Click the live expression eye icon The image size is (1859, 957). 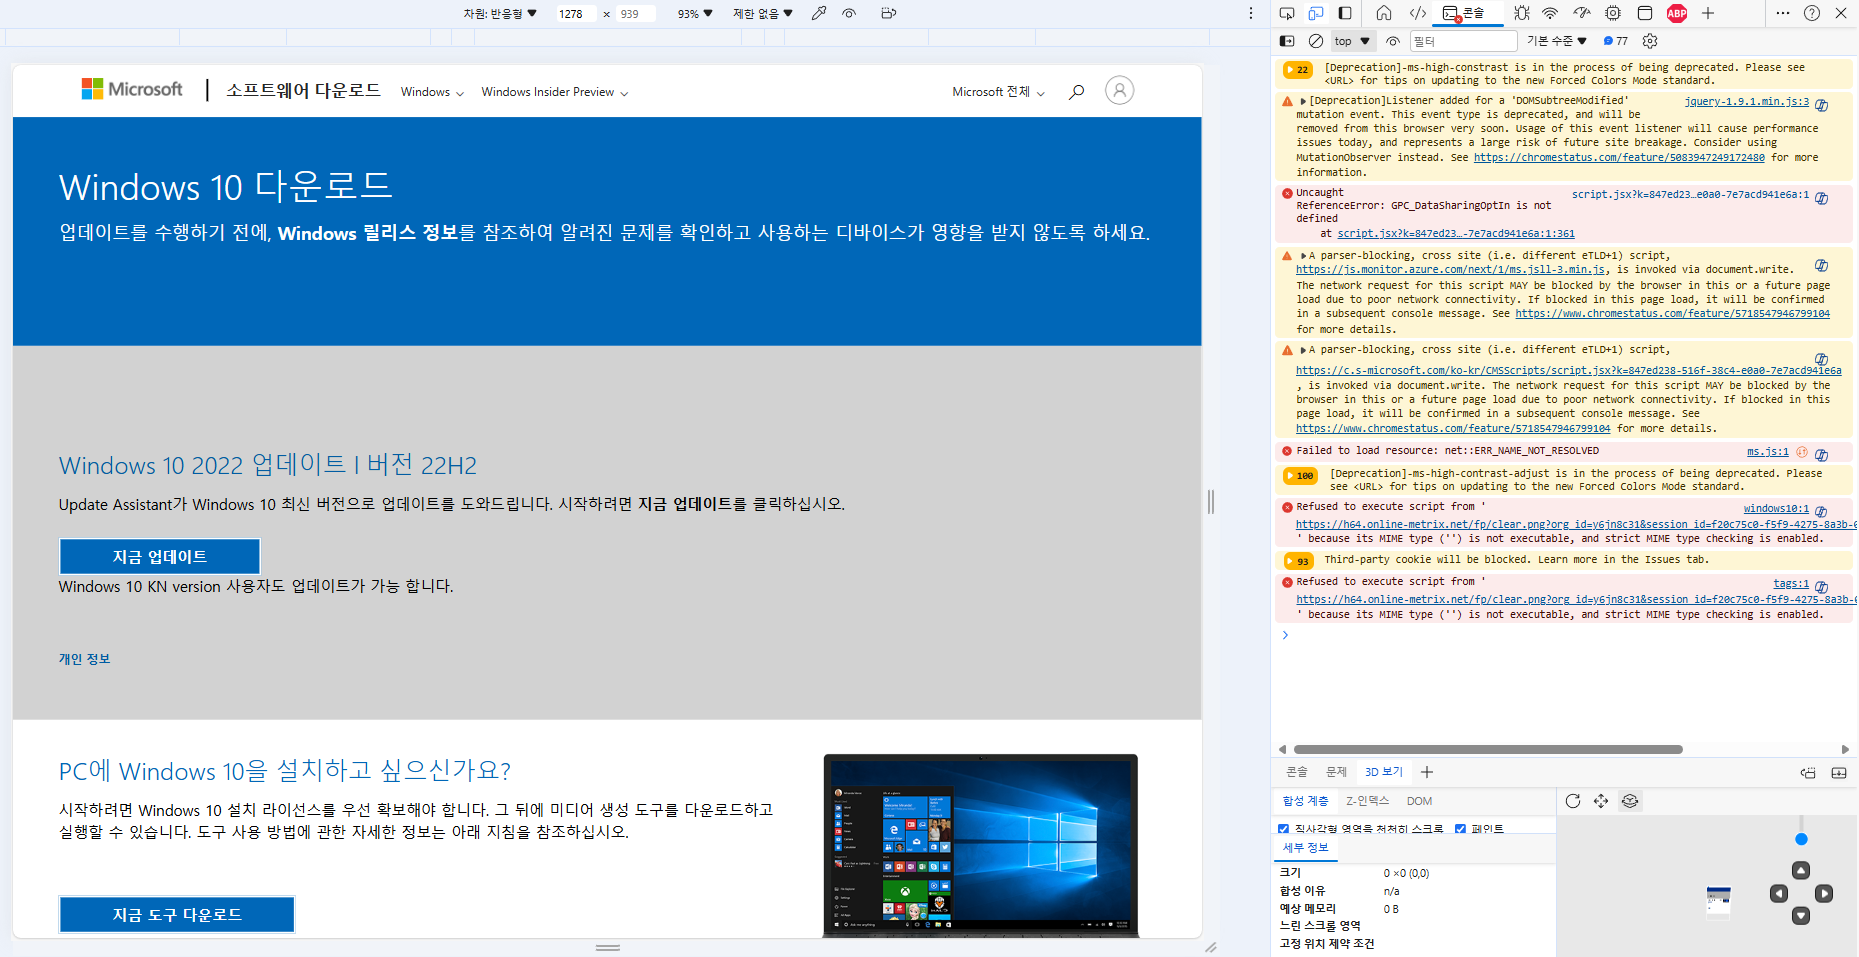click(x=1393, y=41)
